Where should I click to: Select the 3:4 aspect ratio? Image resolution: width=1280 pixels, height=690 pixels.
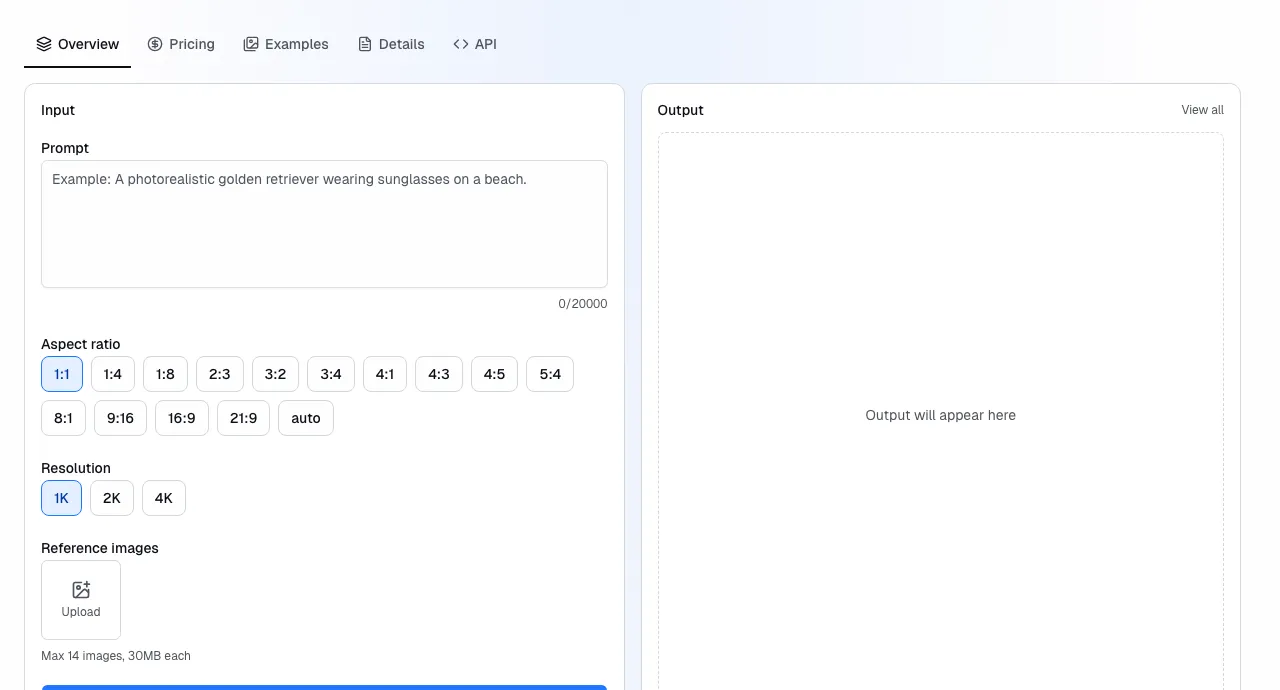coord(331,374)
